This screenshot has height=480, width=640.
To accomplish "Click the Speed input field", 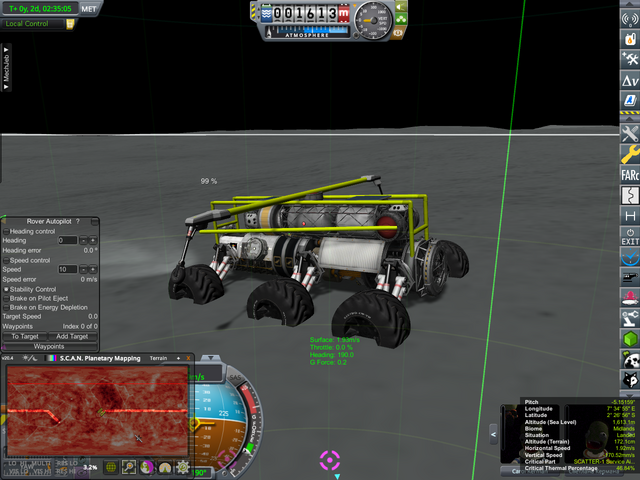I will 67,269.
